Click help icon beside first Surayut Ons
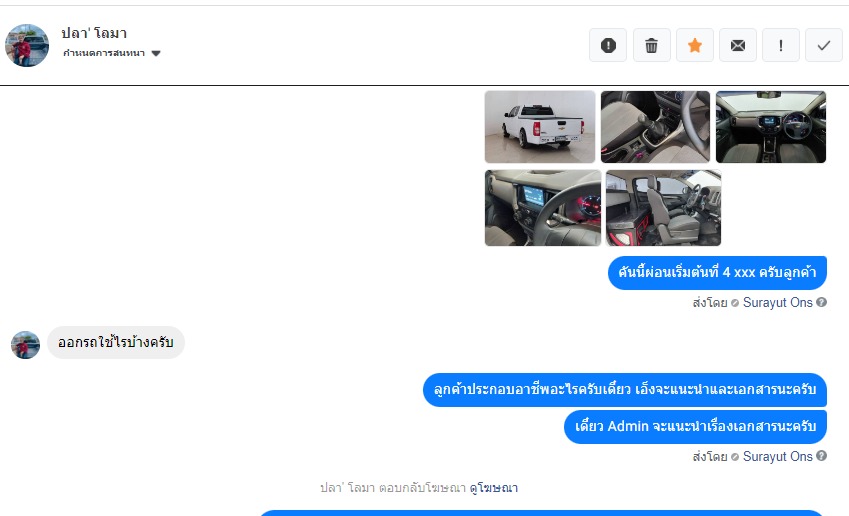The height and width of the screenshot is (516, 849). click(821, 302)
